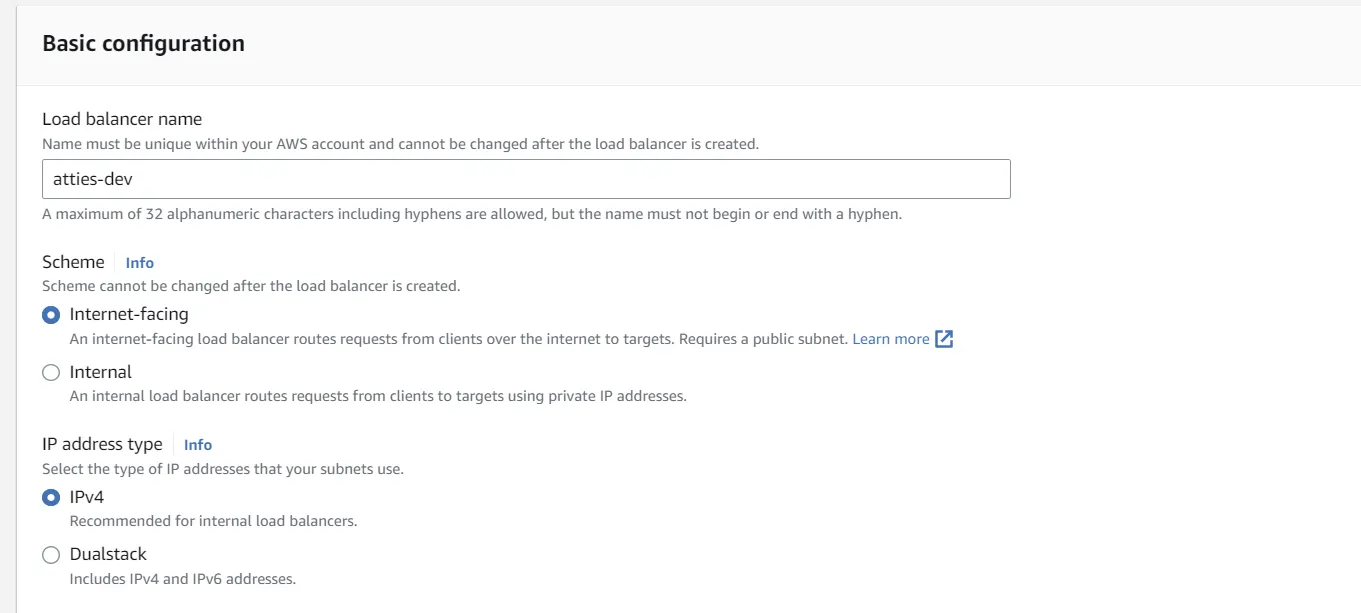Click the Basic configuration section heading
Image resolution: width=1361 pixels, height=613 pixels.
(x=143, y=44)
